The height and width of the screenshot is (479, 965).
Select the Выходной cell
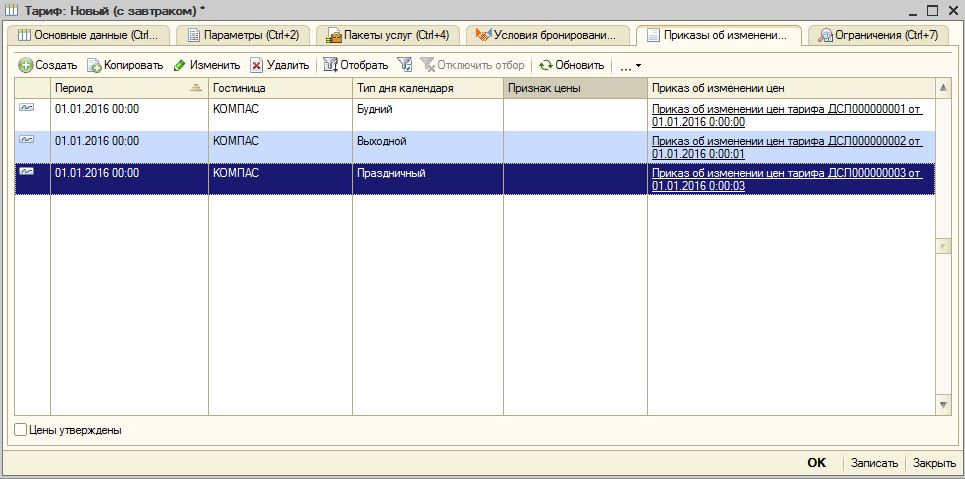pos(428,147)
